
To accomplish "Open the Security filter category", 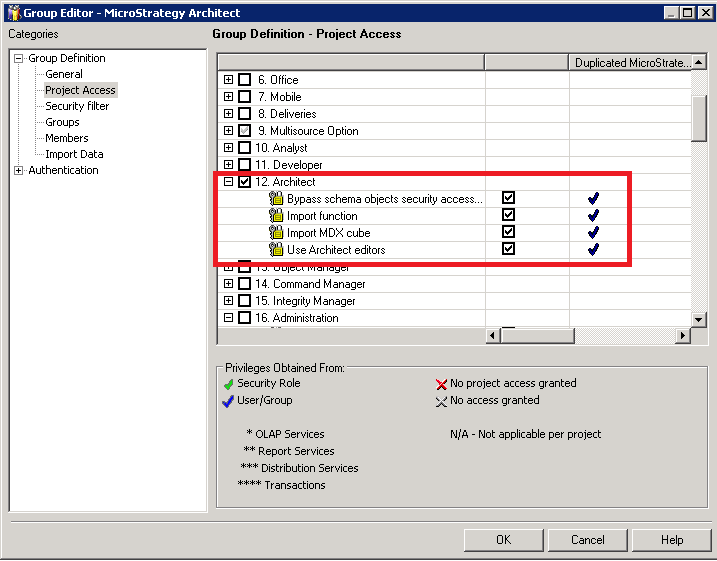I will click(x=77, y=106).
